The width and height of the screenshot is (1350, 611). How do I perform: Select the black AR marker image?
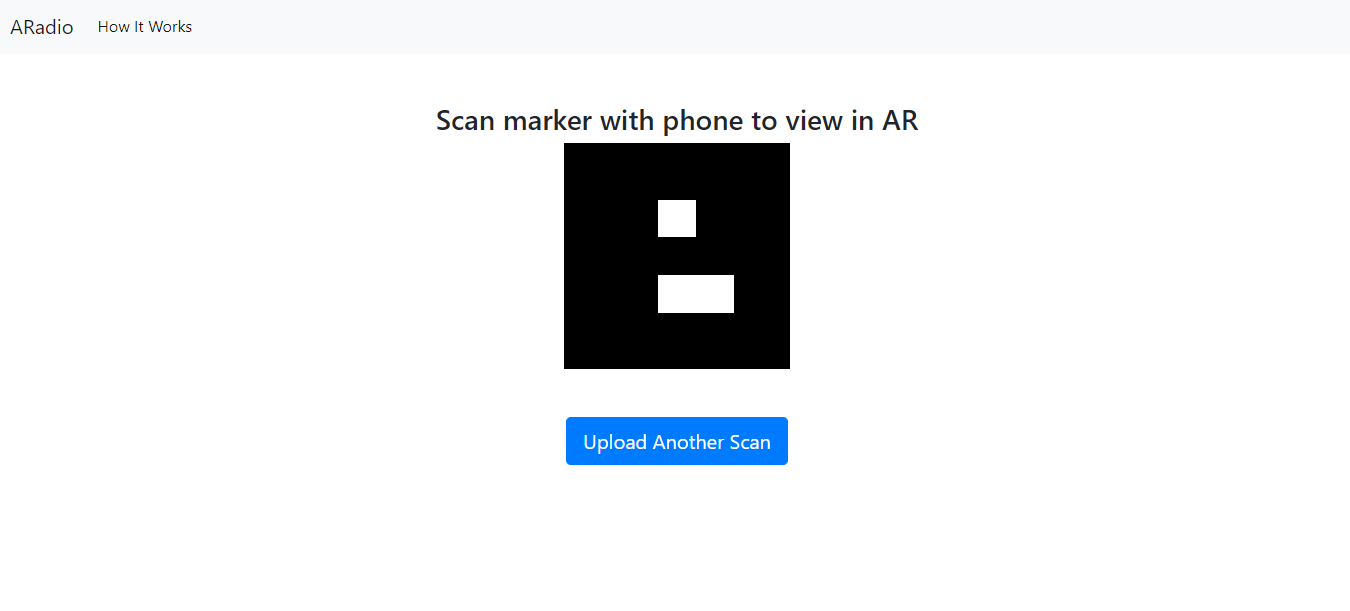(677, 256)
